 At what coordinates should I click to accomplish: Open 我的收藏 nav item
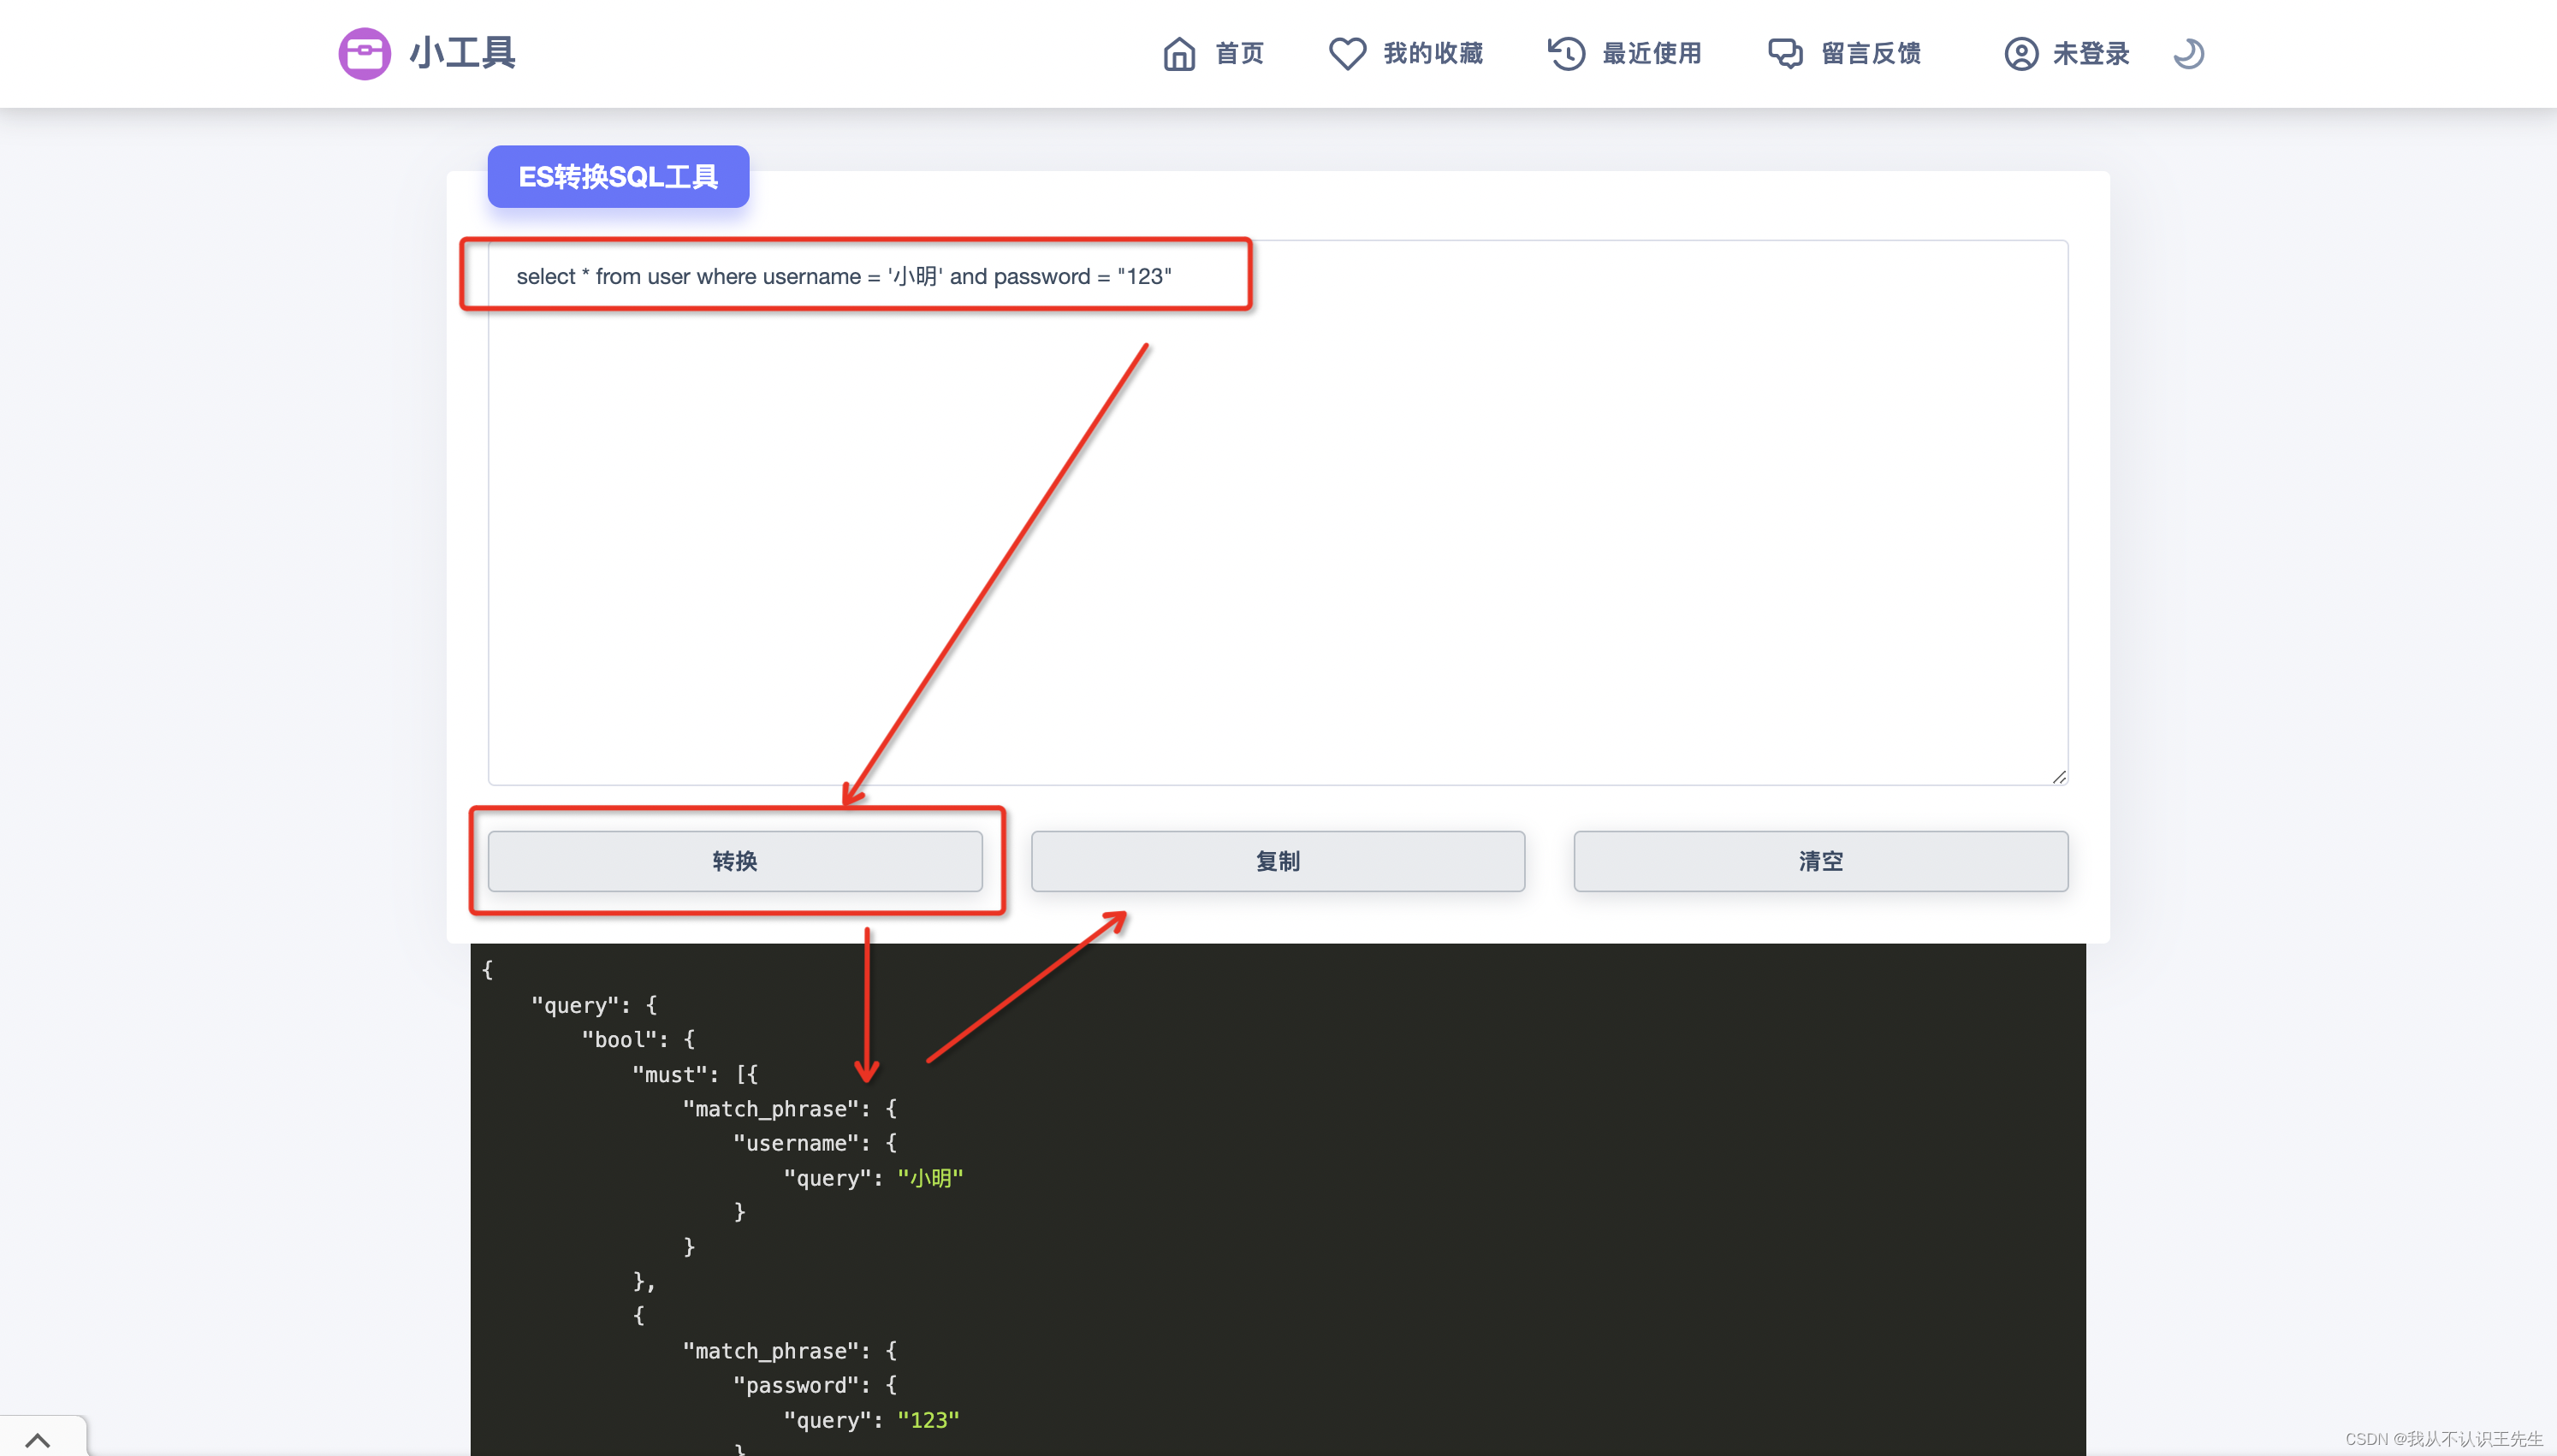1433,53
